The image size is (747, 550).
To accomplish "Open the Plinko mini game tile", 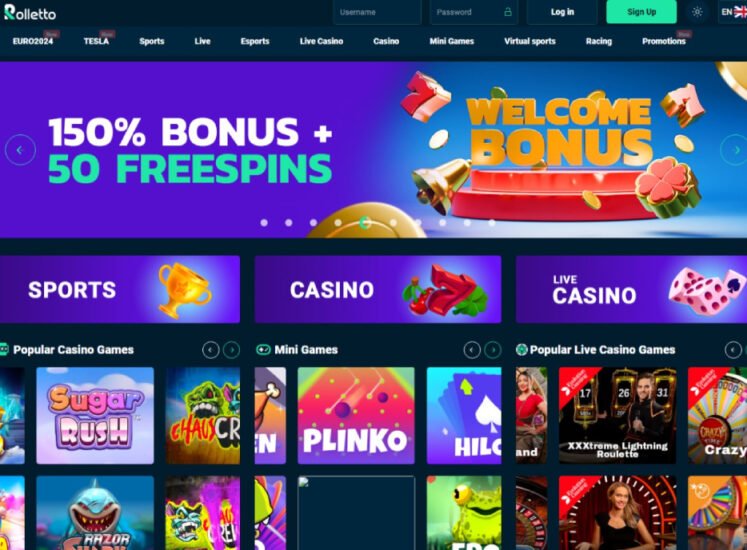I will [x=356, y=415].
